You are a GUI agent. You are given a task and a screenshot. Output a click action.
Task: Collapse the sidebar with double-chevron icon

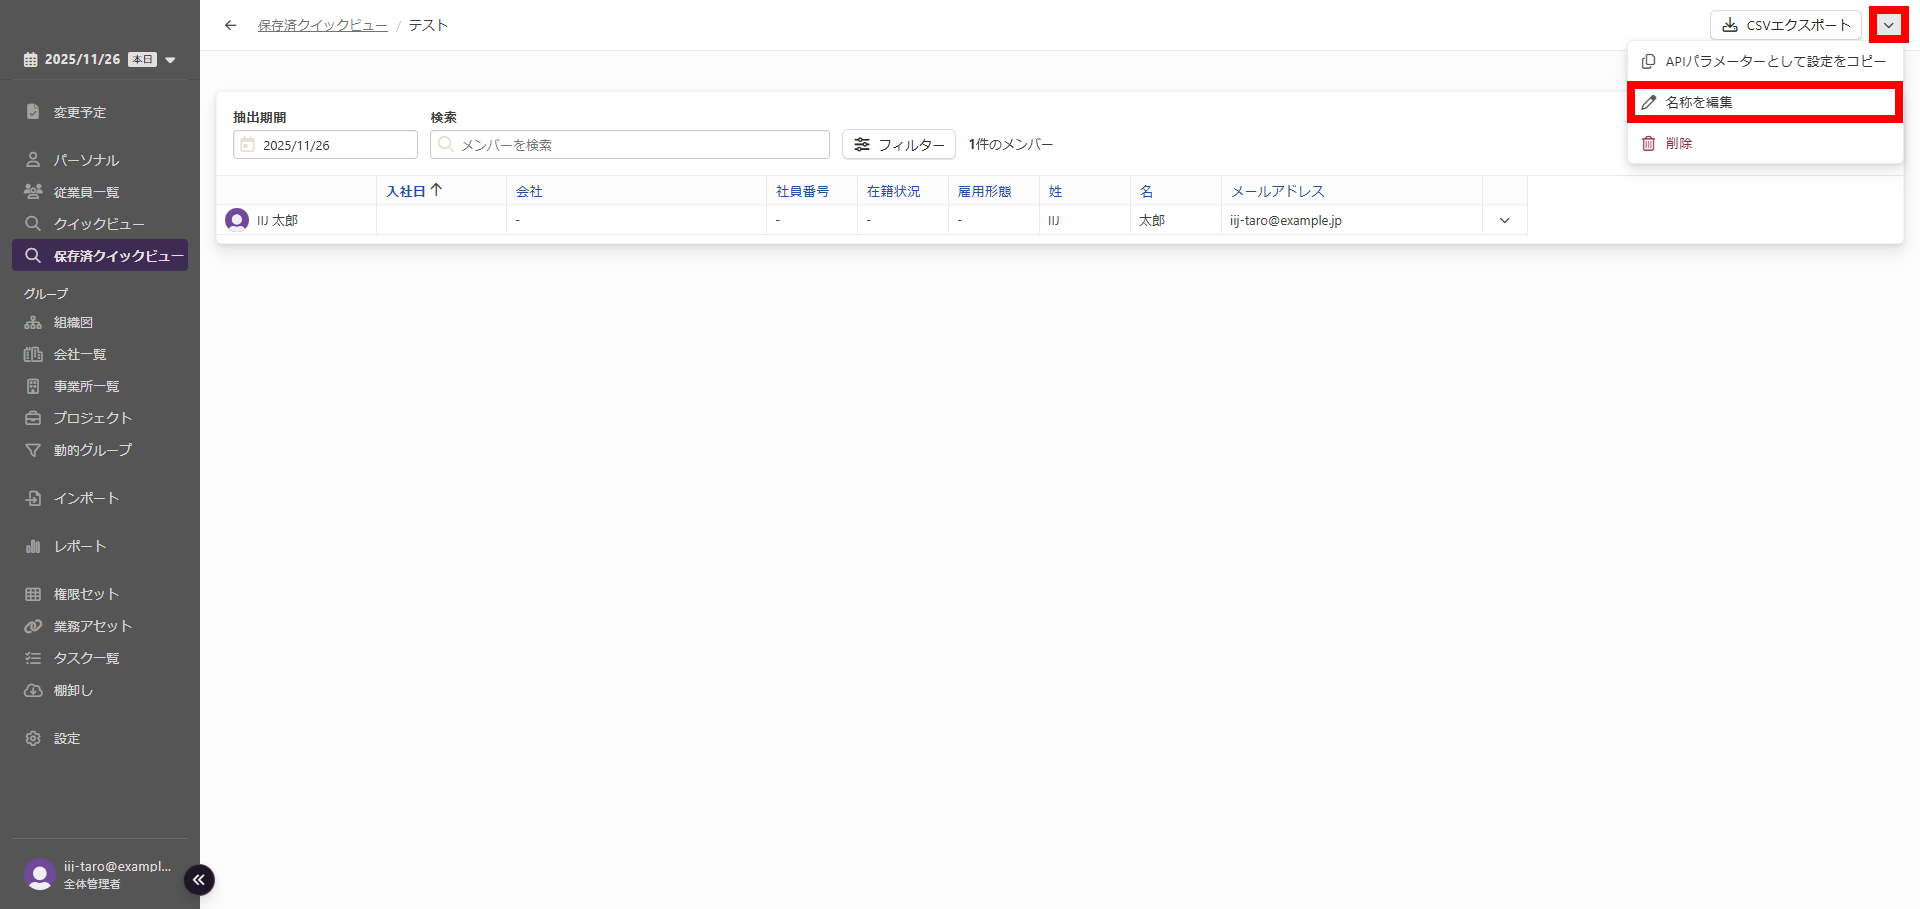point(199,880)
